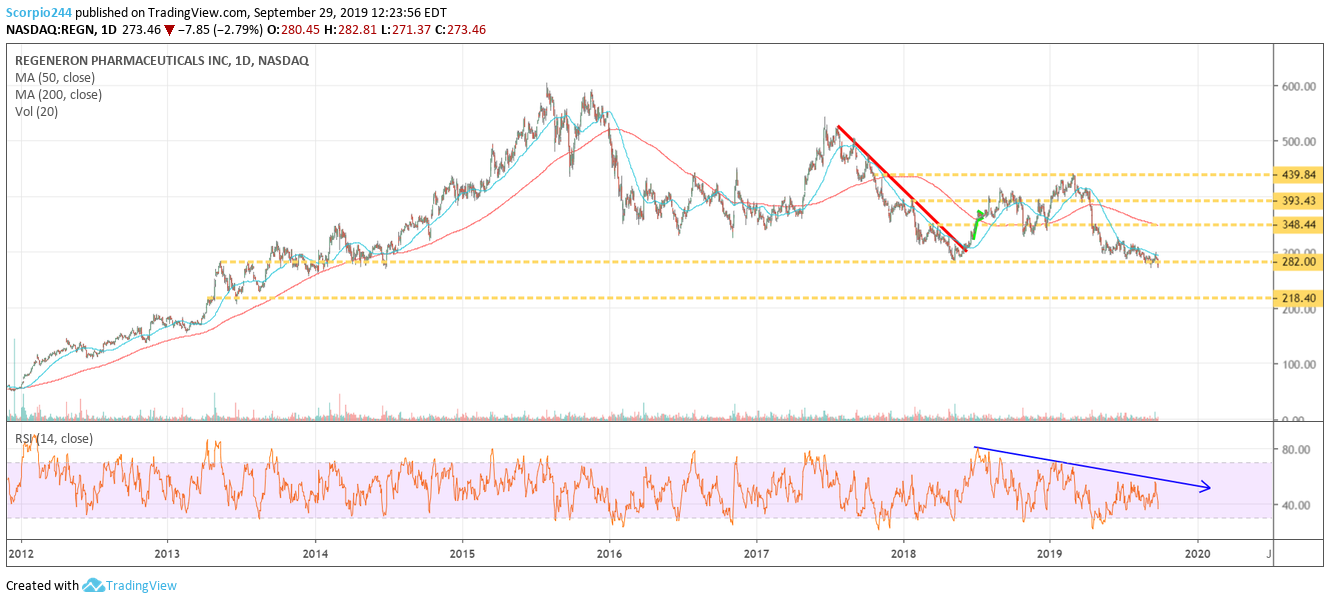
Task: Click the 100.00 price axis value
Action: (x=1297, y=365)
